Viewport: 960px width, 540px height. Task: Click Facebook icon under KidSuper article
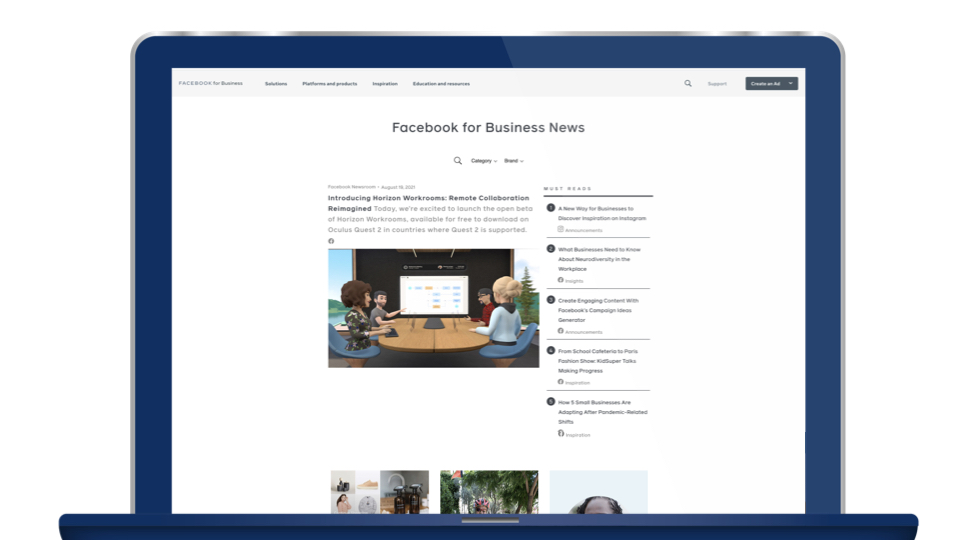(560, 381)
